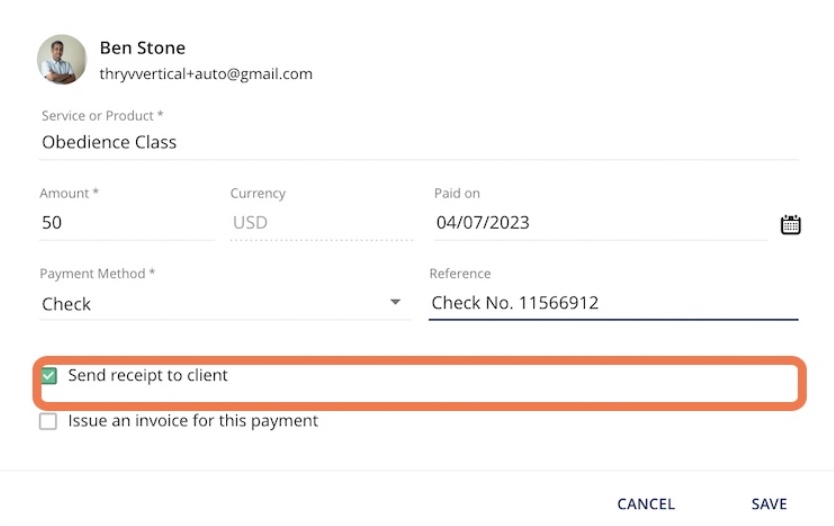Click the Issue an invoice label text

click(193, 421)
